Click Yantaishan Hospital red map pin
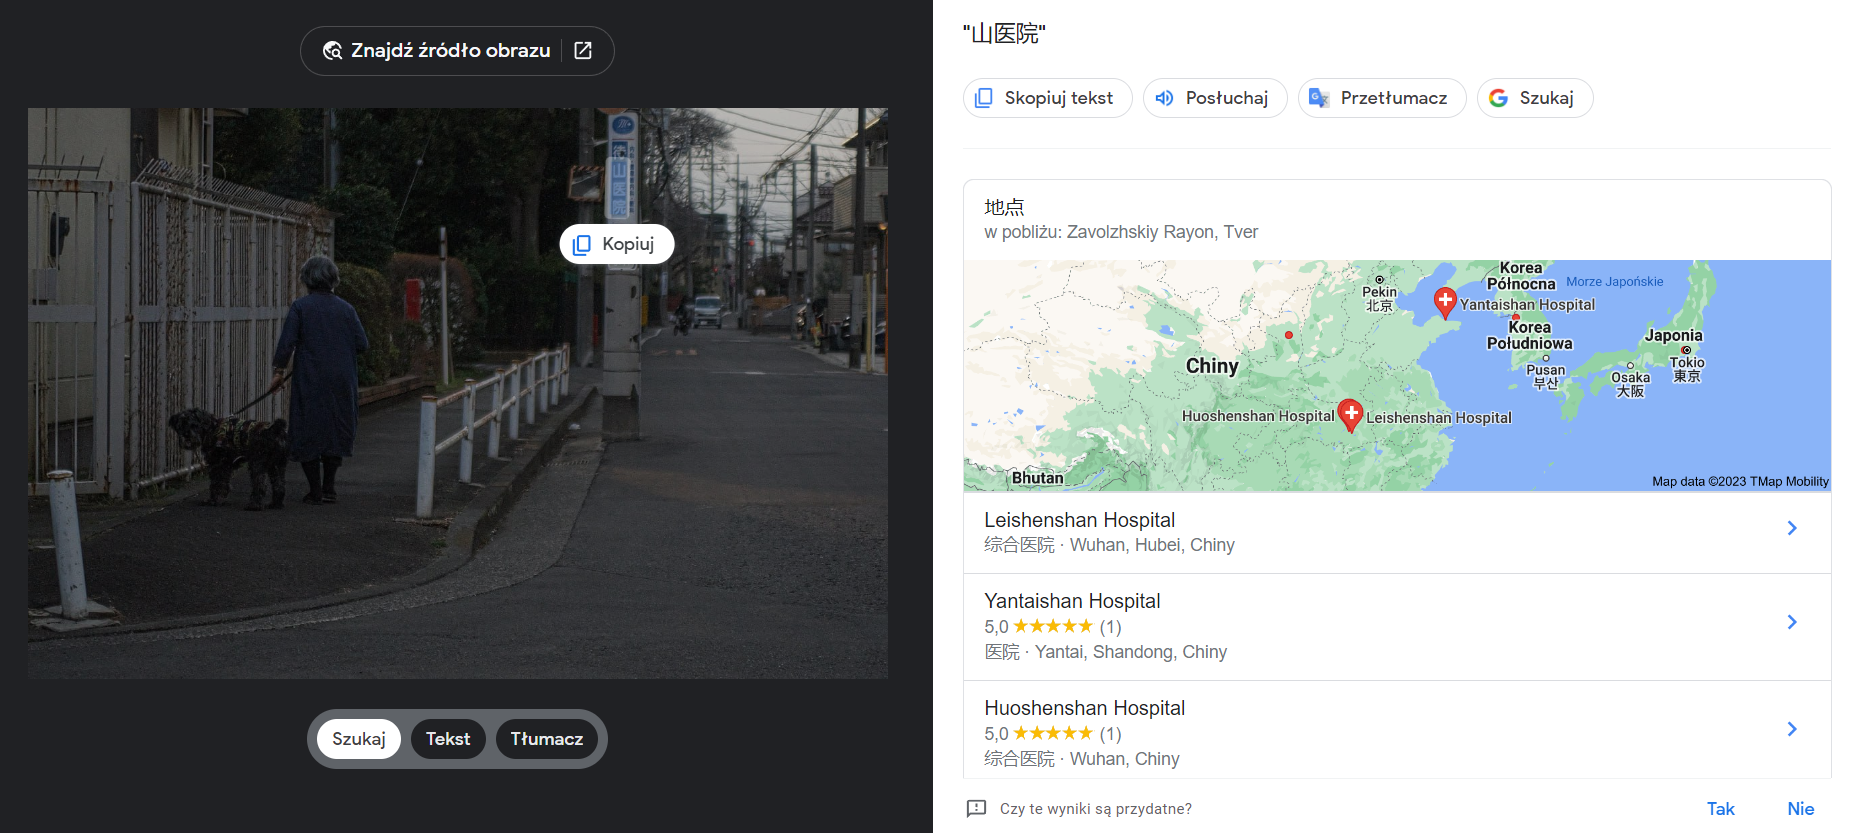 pos(1445,300)
